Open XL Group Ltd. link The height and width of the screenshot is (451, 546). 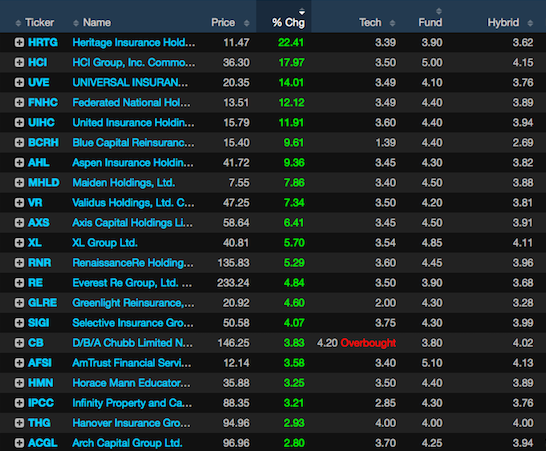[x=105, y=243]
